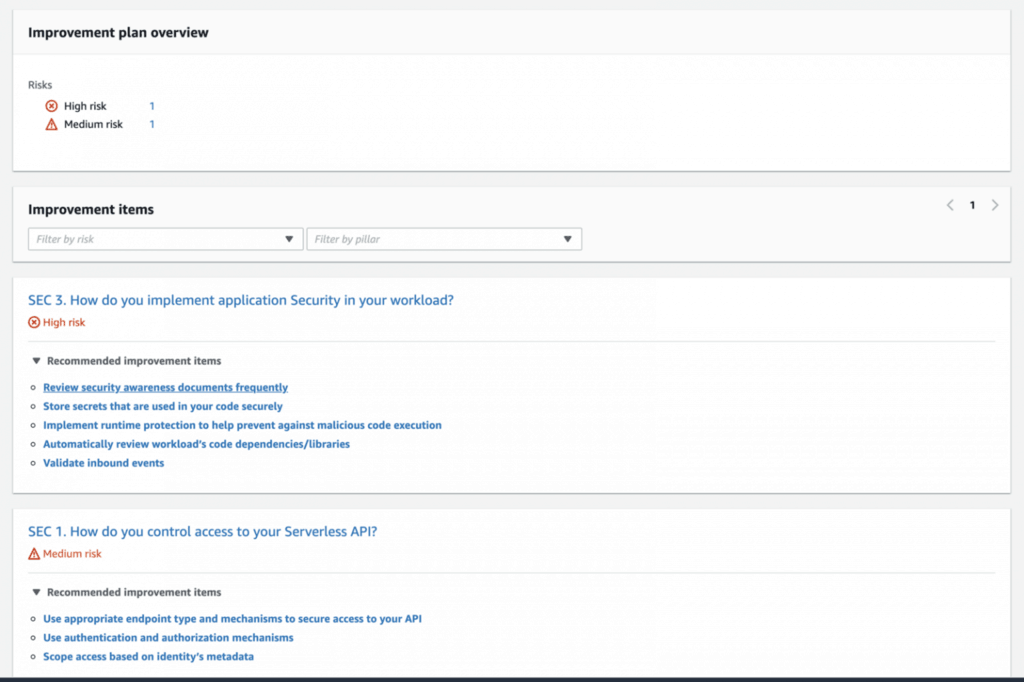Open the Filter by pillar dropdown
The width and height of the screenshot is (1024, 682).
(442, 239)
